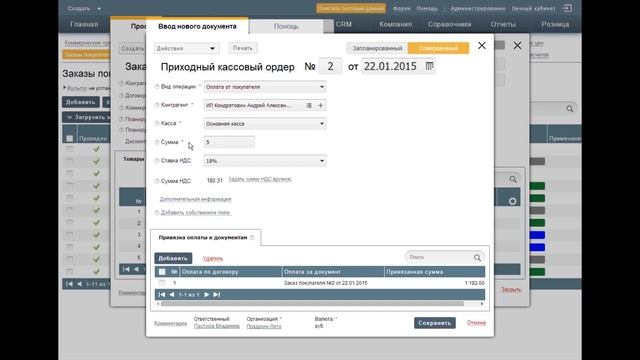Click help icon beside Сумма НДС label
The width and height of the screenshot is (640, 360).
point(157,181)
